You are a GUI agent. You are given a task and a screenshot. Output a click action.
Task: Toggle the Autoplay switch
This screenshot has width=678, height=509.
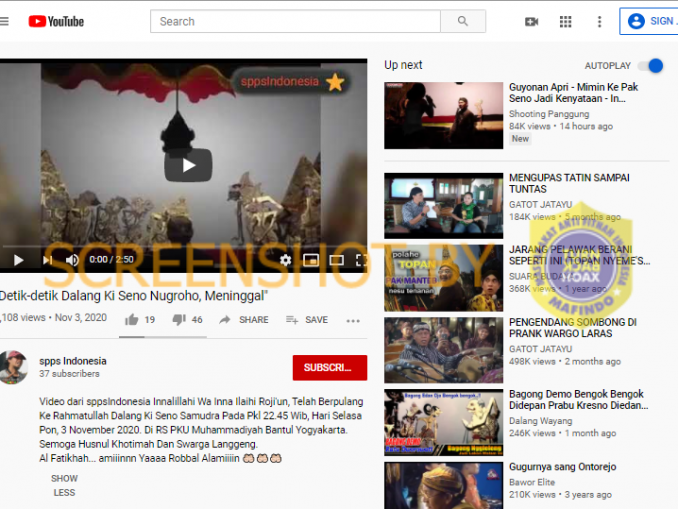(652, 66)
